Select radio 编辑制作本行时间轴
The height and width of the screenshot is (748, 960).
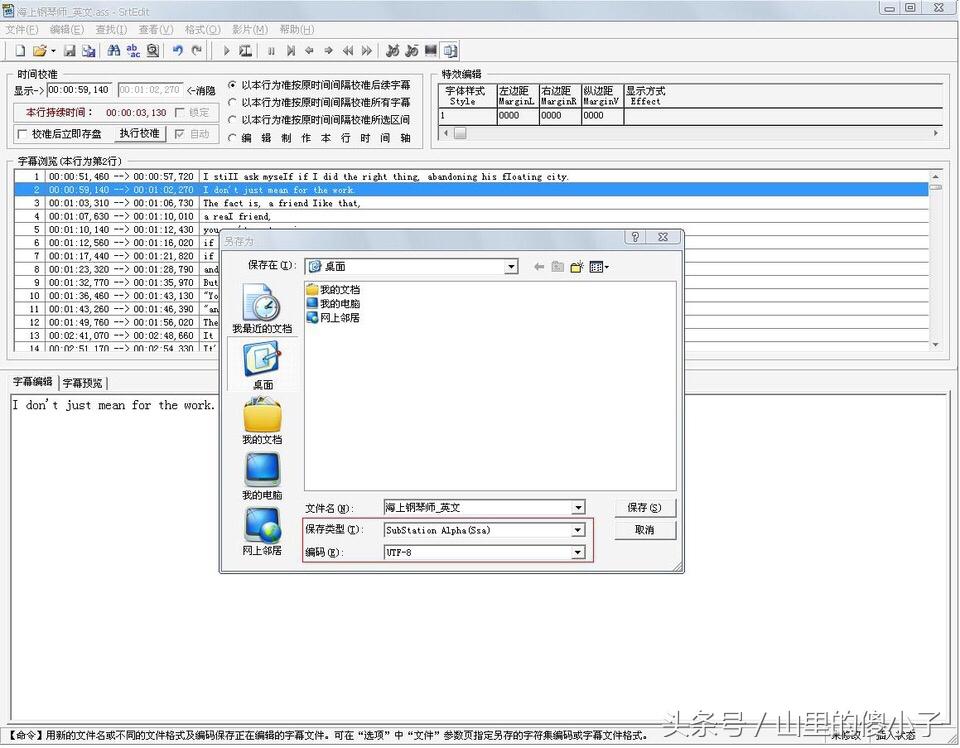pyautogui.click(x=233, y=138)
